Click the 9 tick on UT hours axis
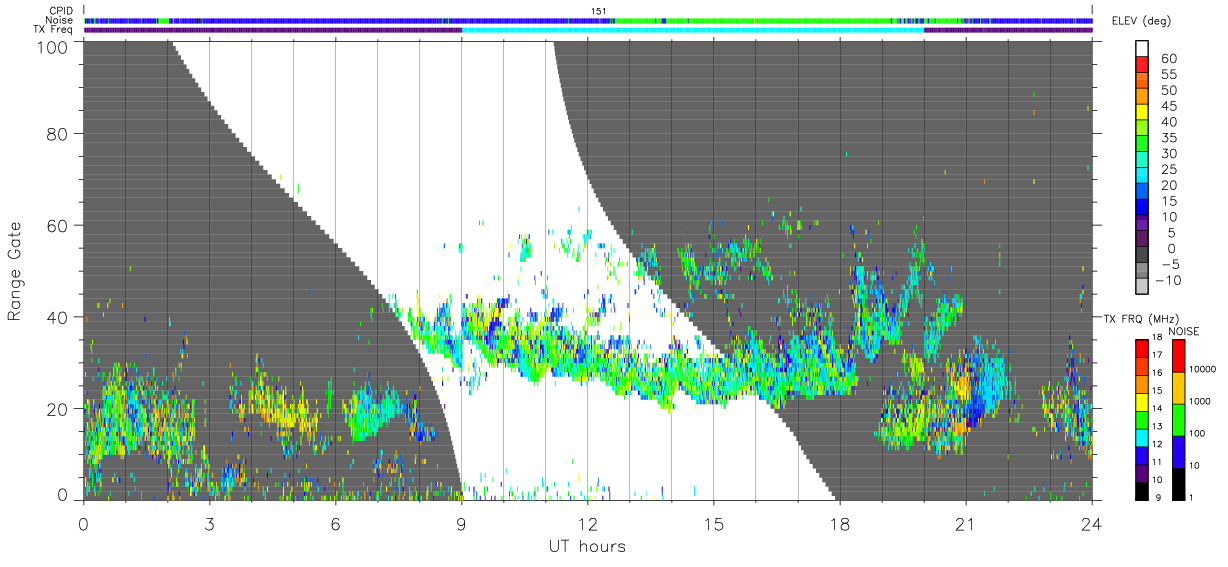The width and height of the screenshot is (1228, 567). (461, 524)
